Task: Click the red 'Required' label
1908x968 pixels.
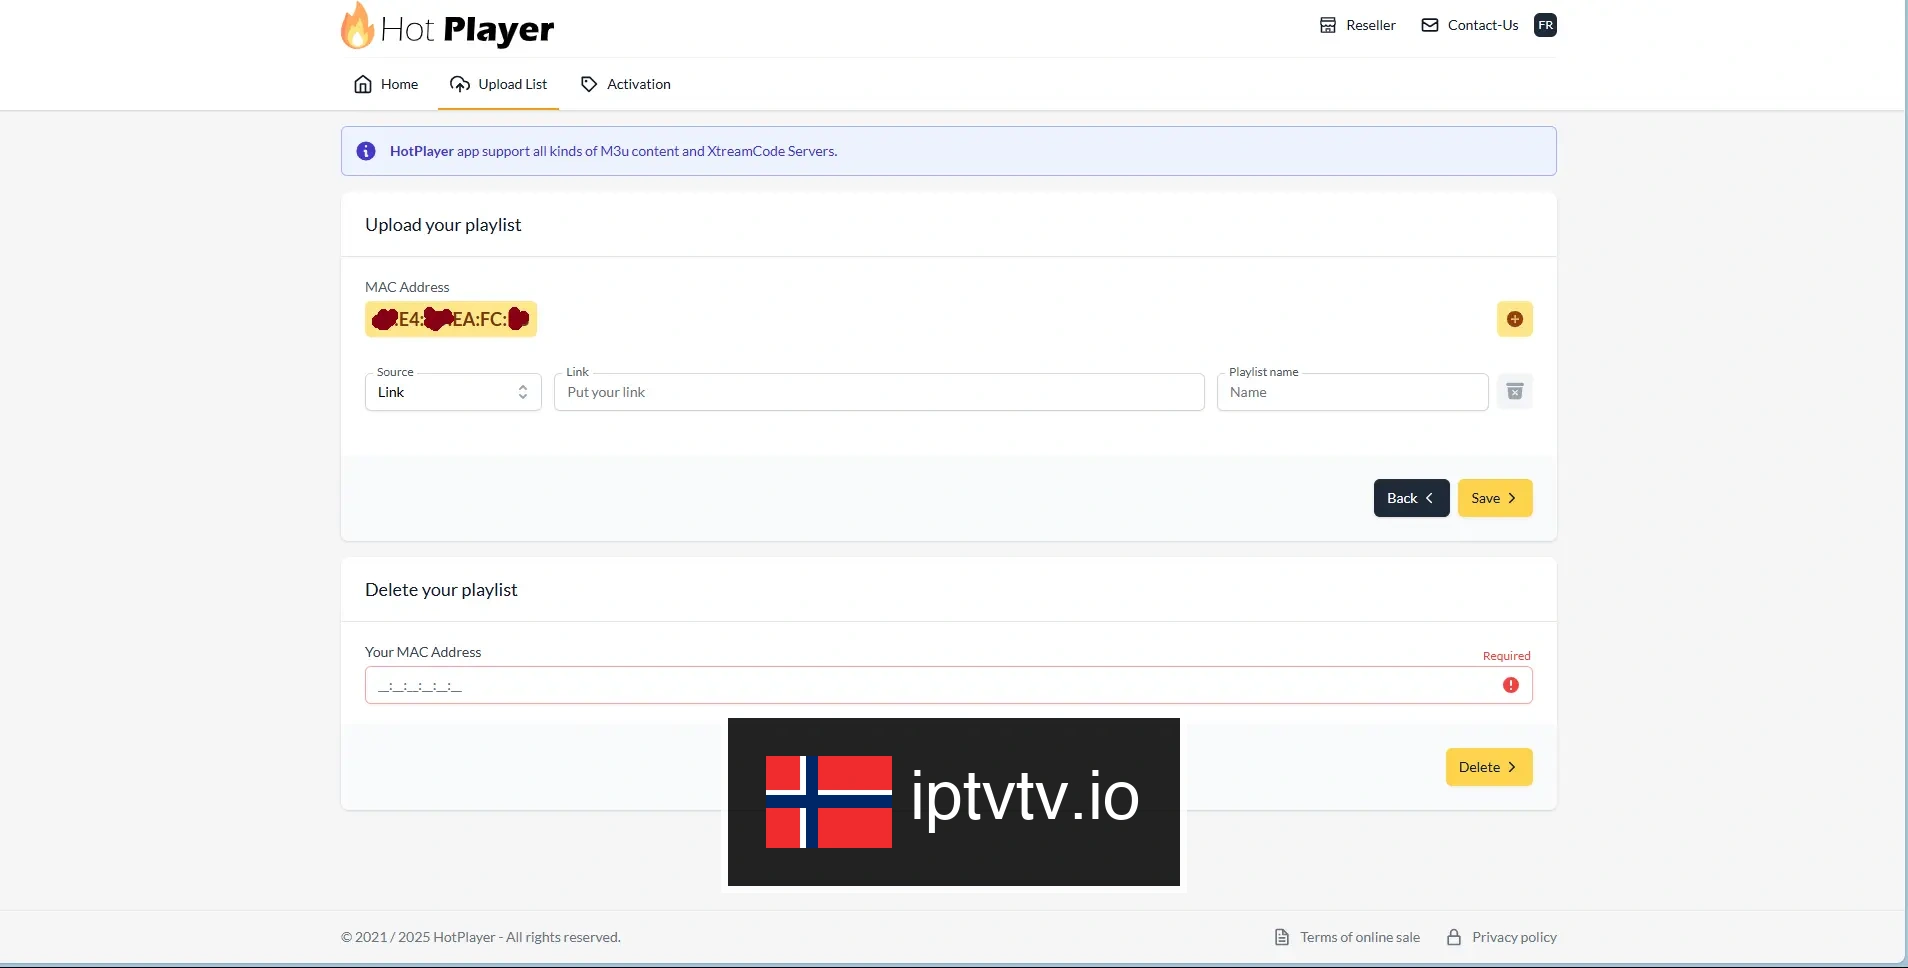Action: pyautogui.click(x=1506, y=656)
